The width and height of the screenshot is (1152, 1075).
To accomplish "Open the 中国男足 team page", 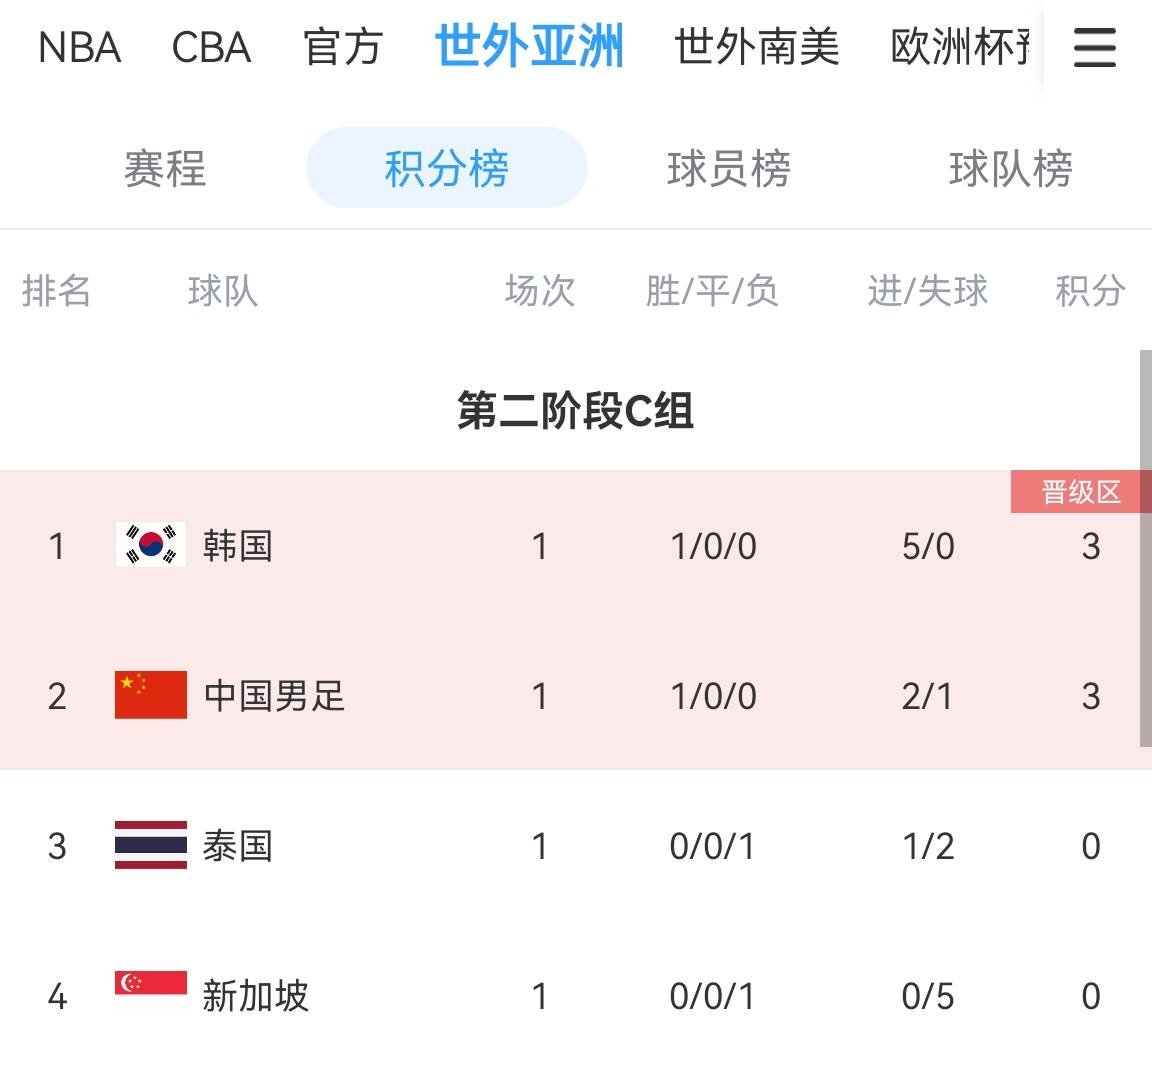I will coord(274,696).
